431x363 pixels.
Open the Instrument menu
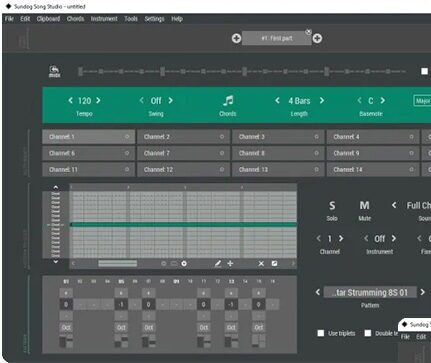tap(104, 19)
